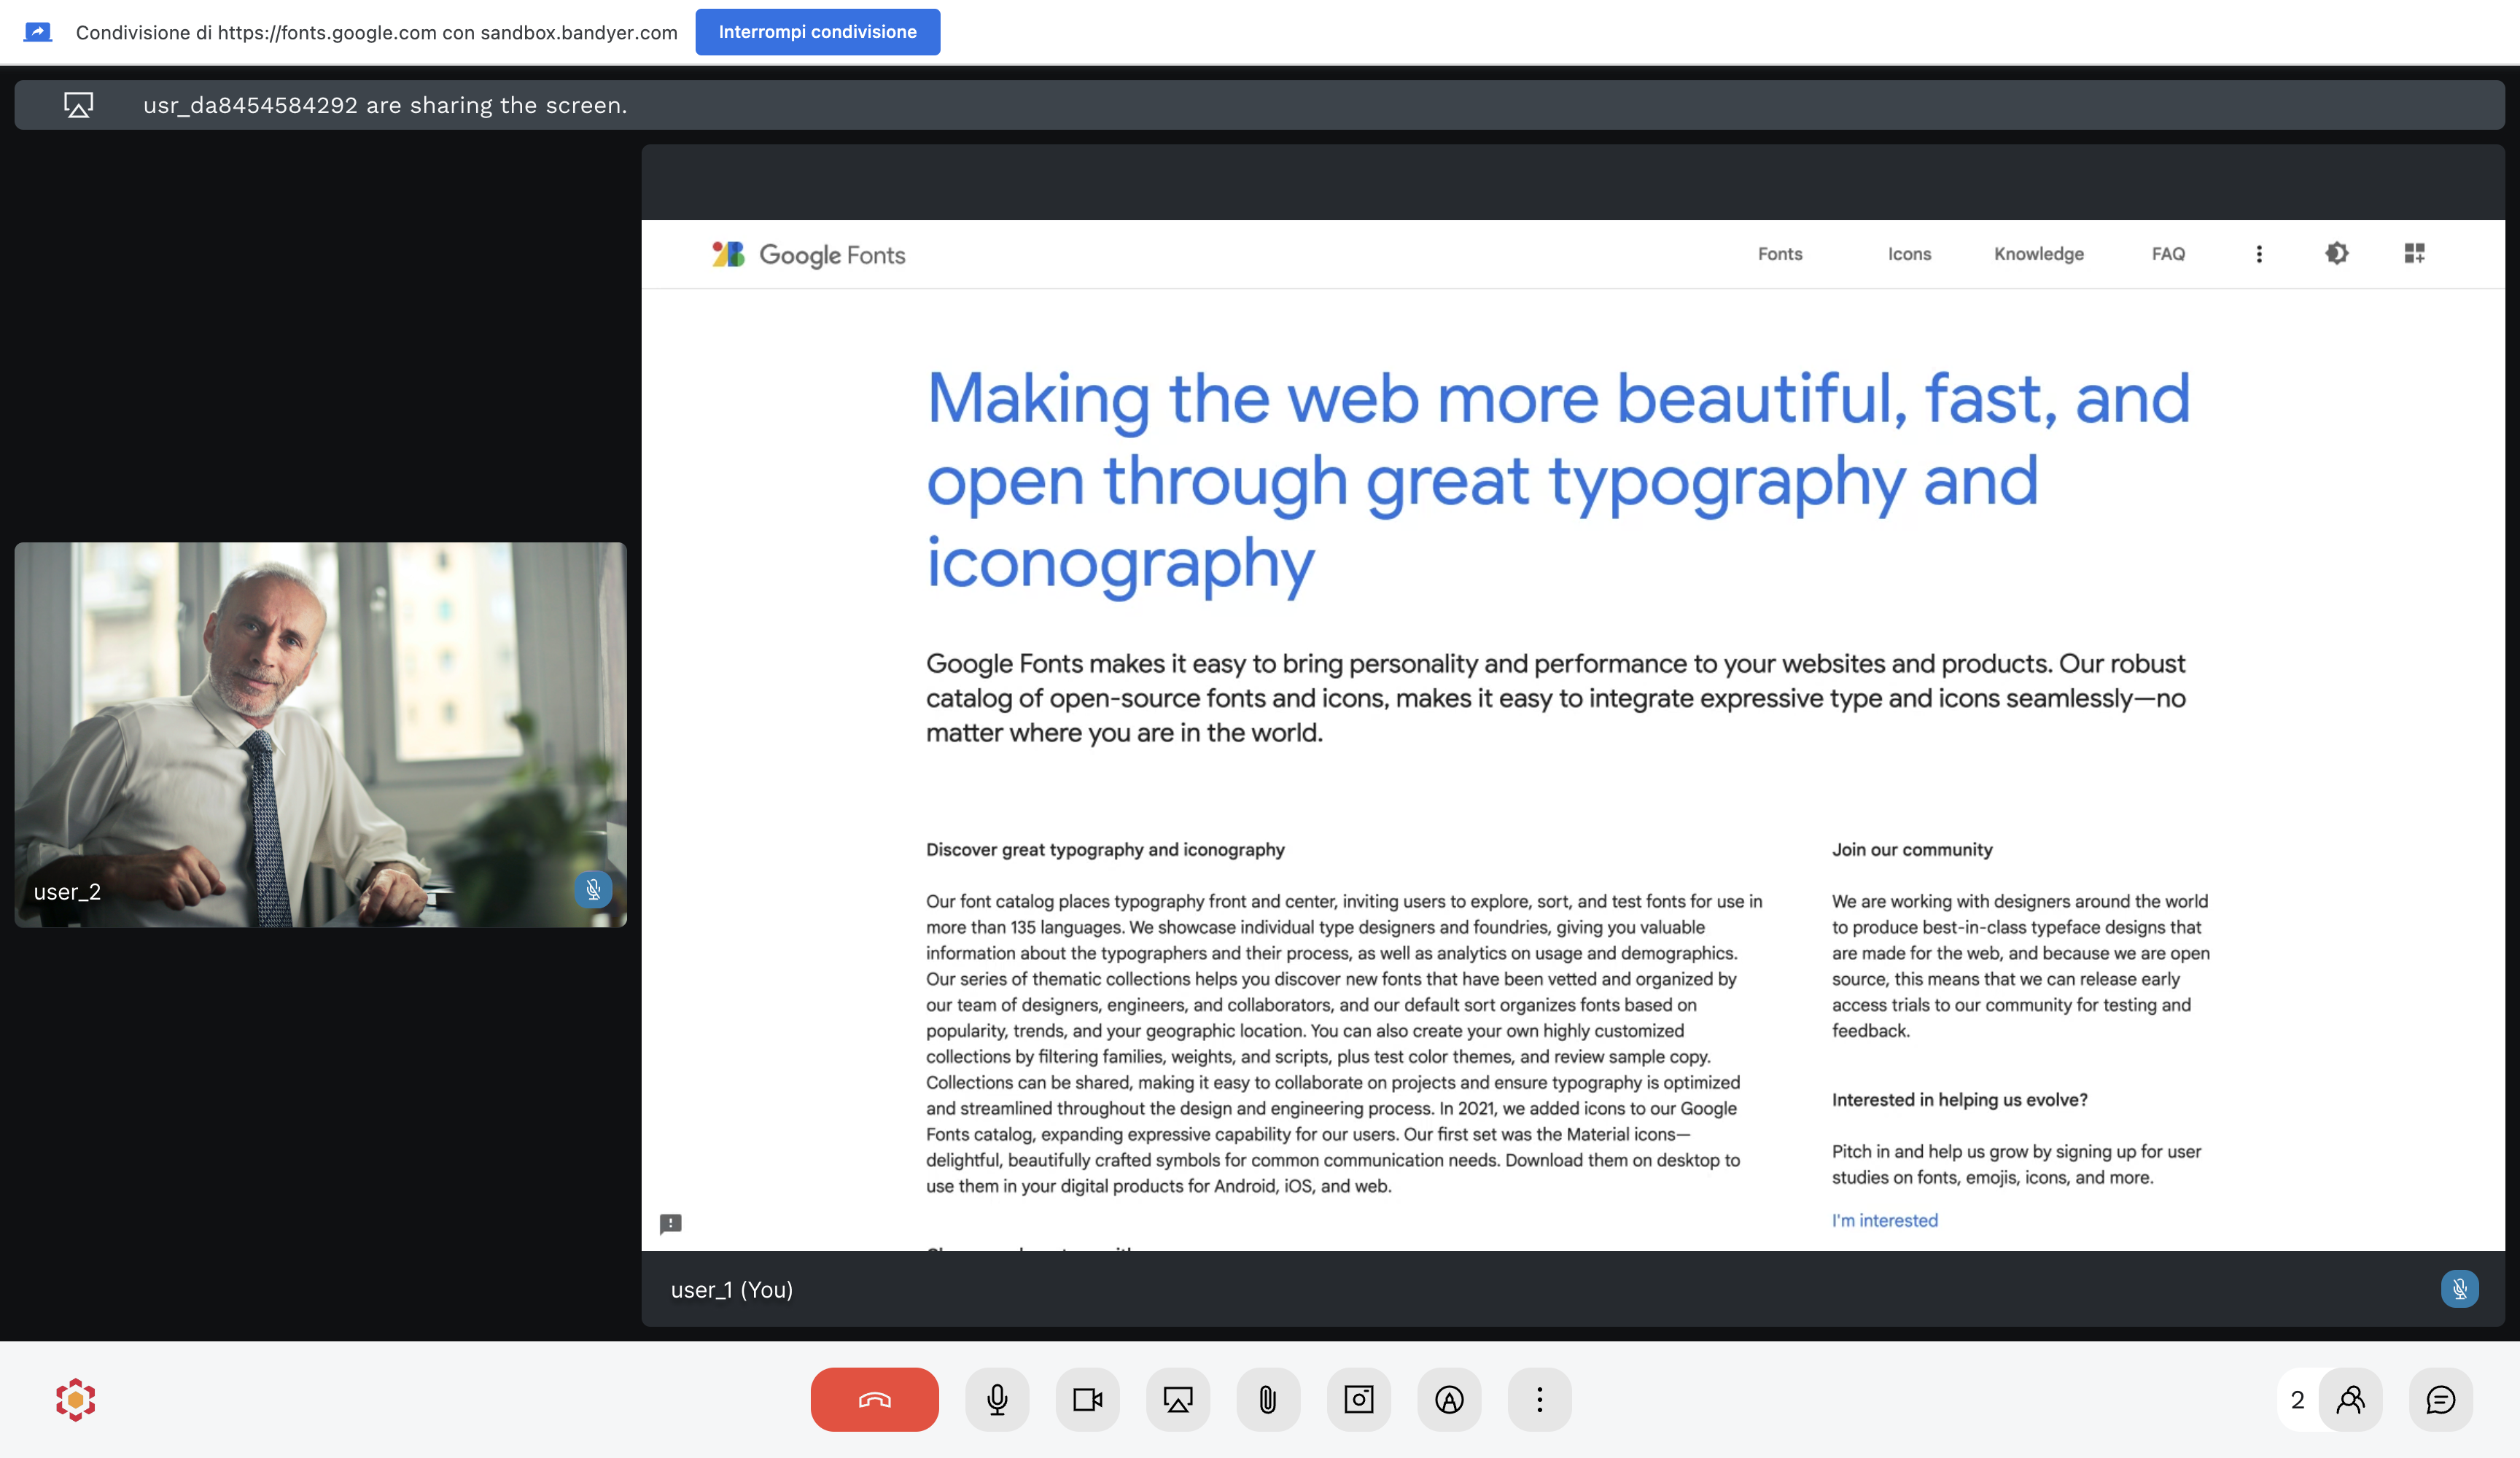
Task: Click the I'm interested link
Action: point(1884,1220)
